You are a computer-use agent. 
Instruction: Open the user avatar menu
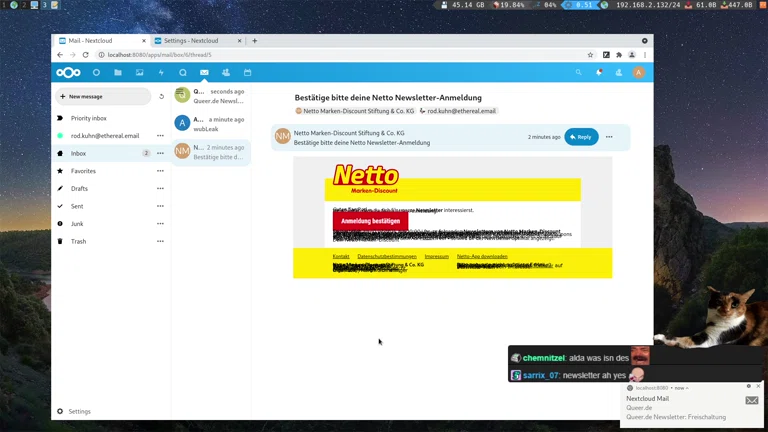(639, 72)
